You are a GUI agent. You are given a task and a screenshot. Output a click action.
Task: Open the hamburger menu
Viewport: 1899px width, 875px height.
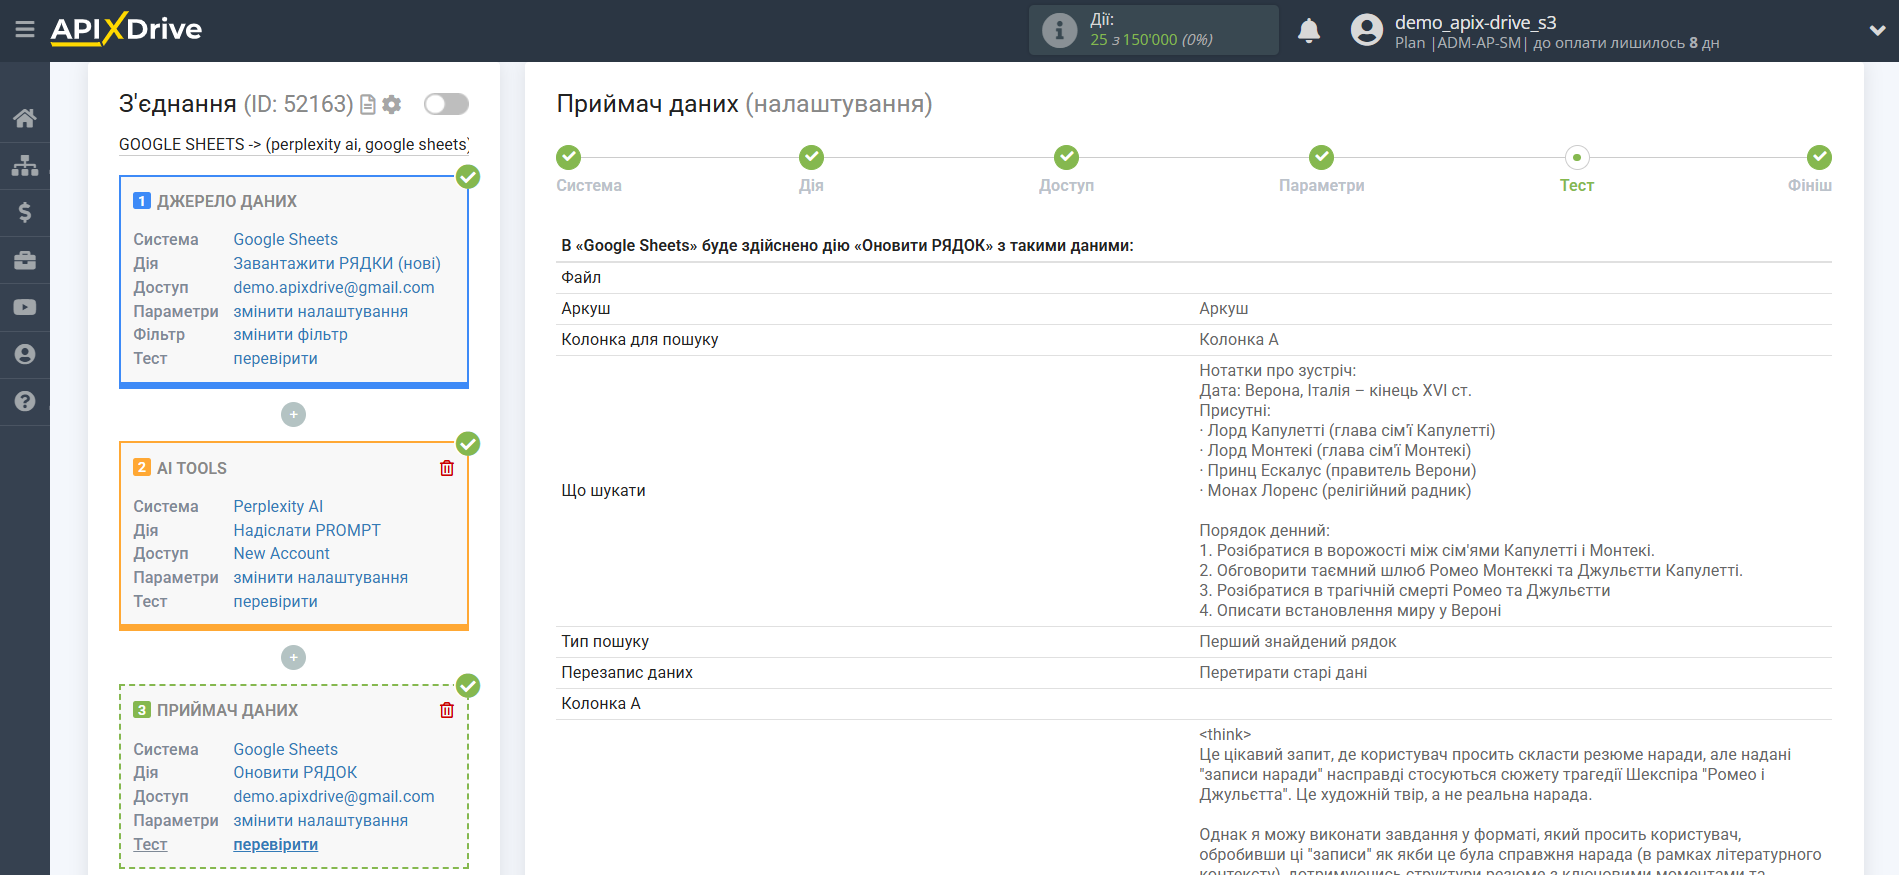pos(25,30)
